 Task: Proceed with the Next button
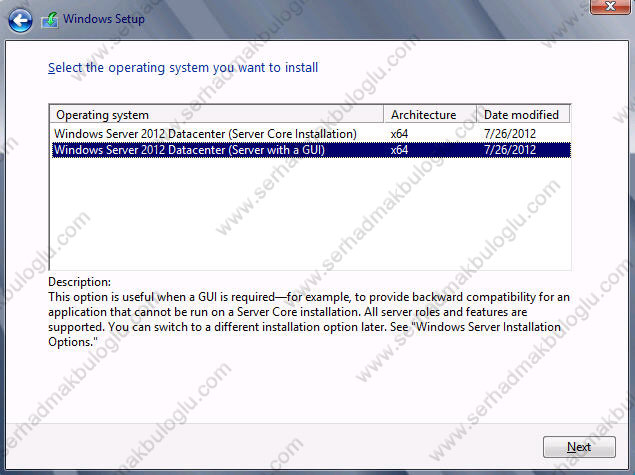[579, 447]
